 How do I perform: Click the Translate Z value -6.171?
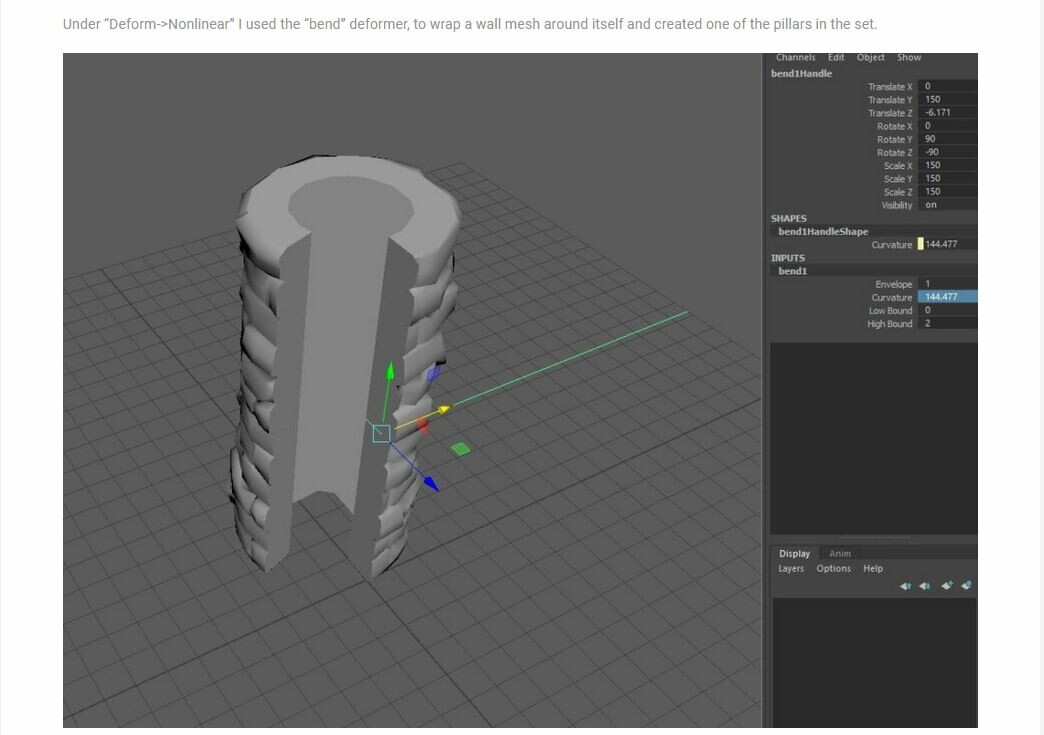pyautogui.click(x=947, y=113)
